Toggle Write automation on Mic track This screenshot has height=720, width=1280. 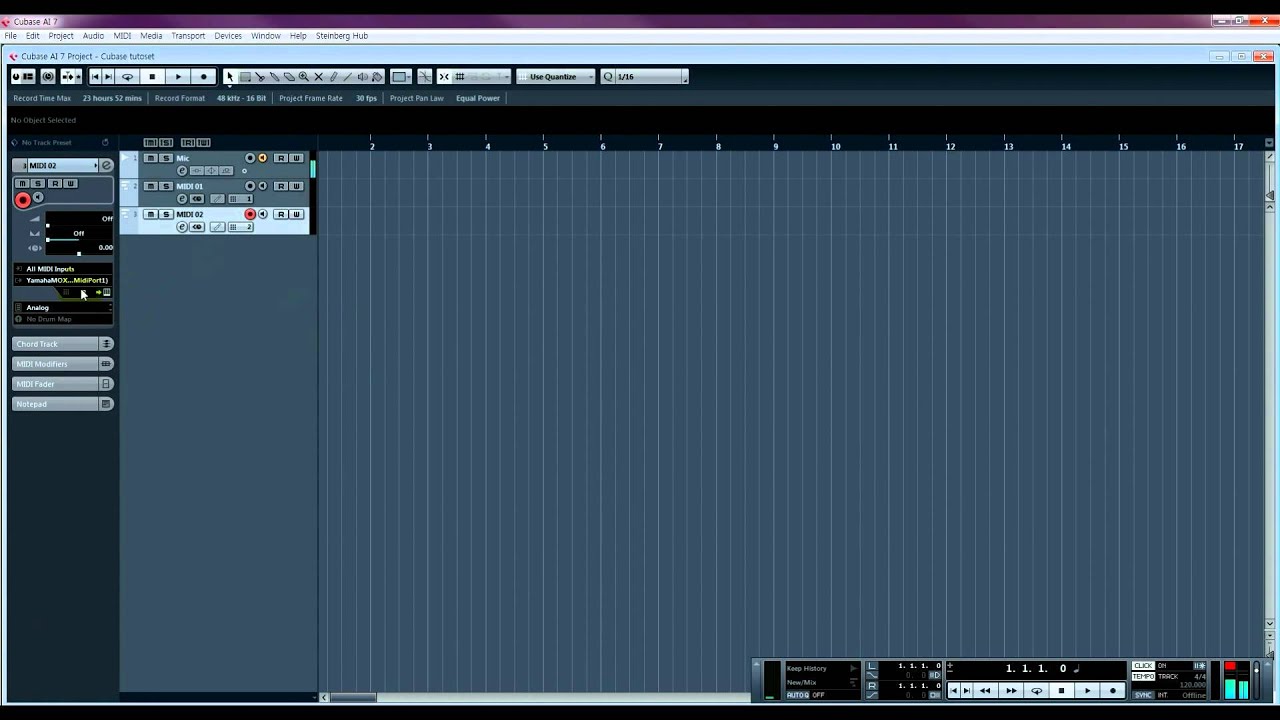coord(296,158)
